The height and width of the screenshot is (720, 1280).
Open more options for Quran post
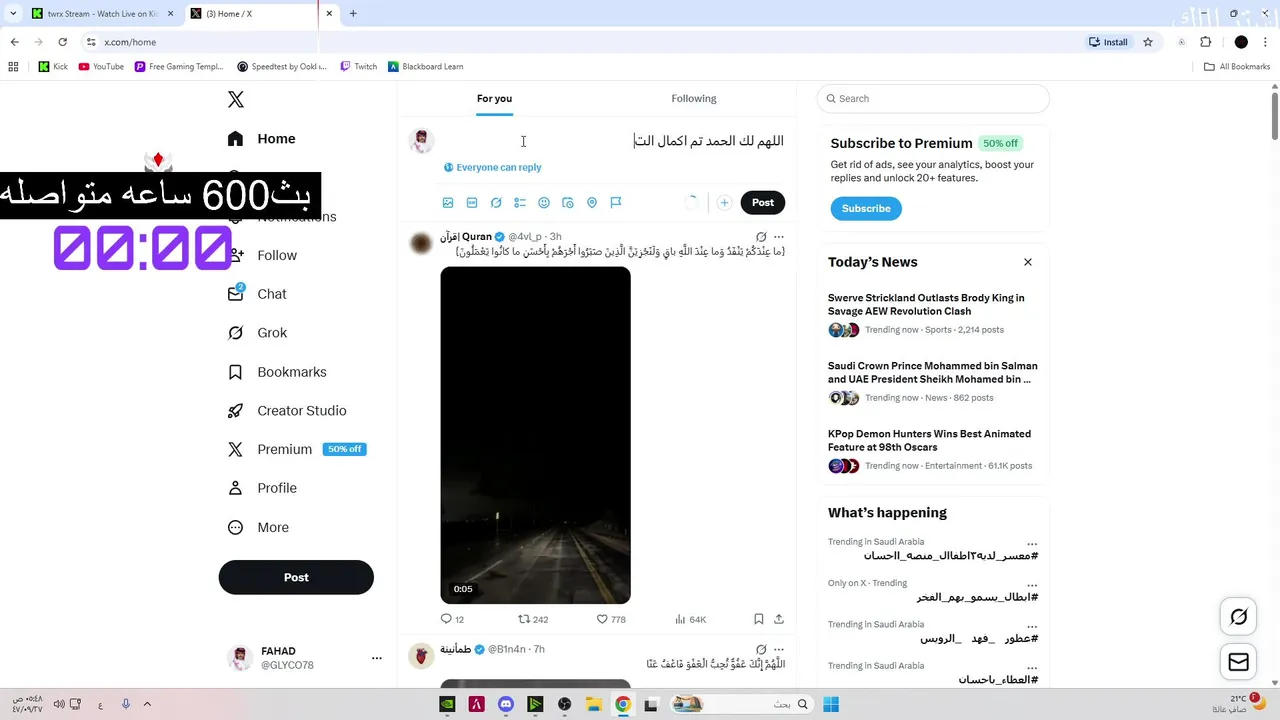[779, 237]
